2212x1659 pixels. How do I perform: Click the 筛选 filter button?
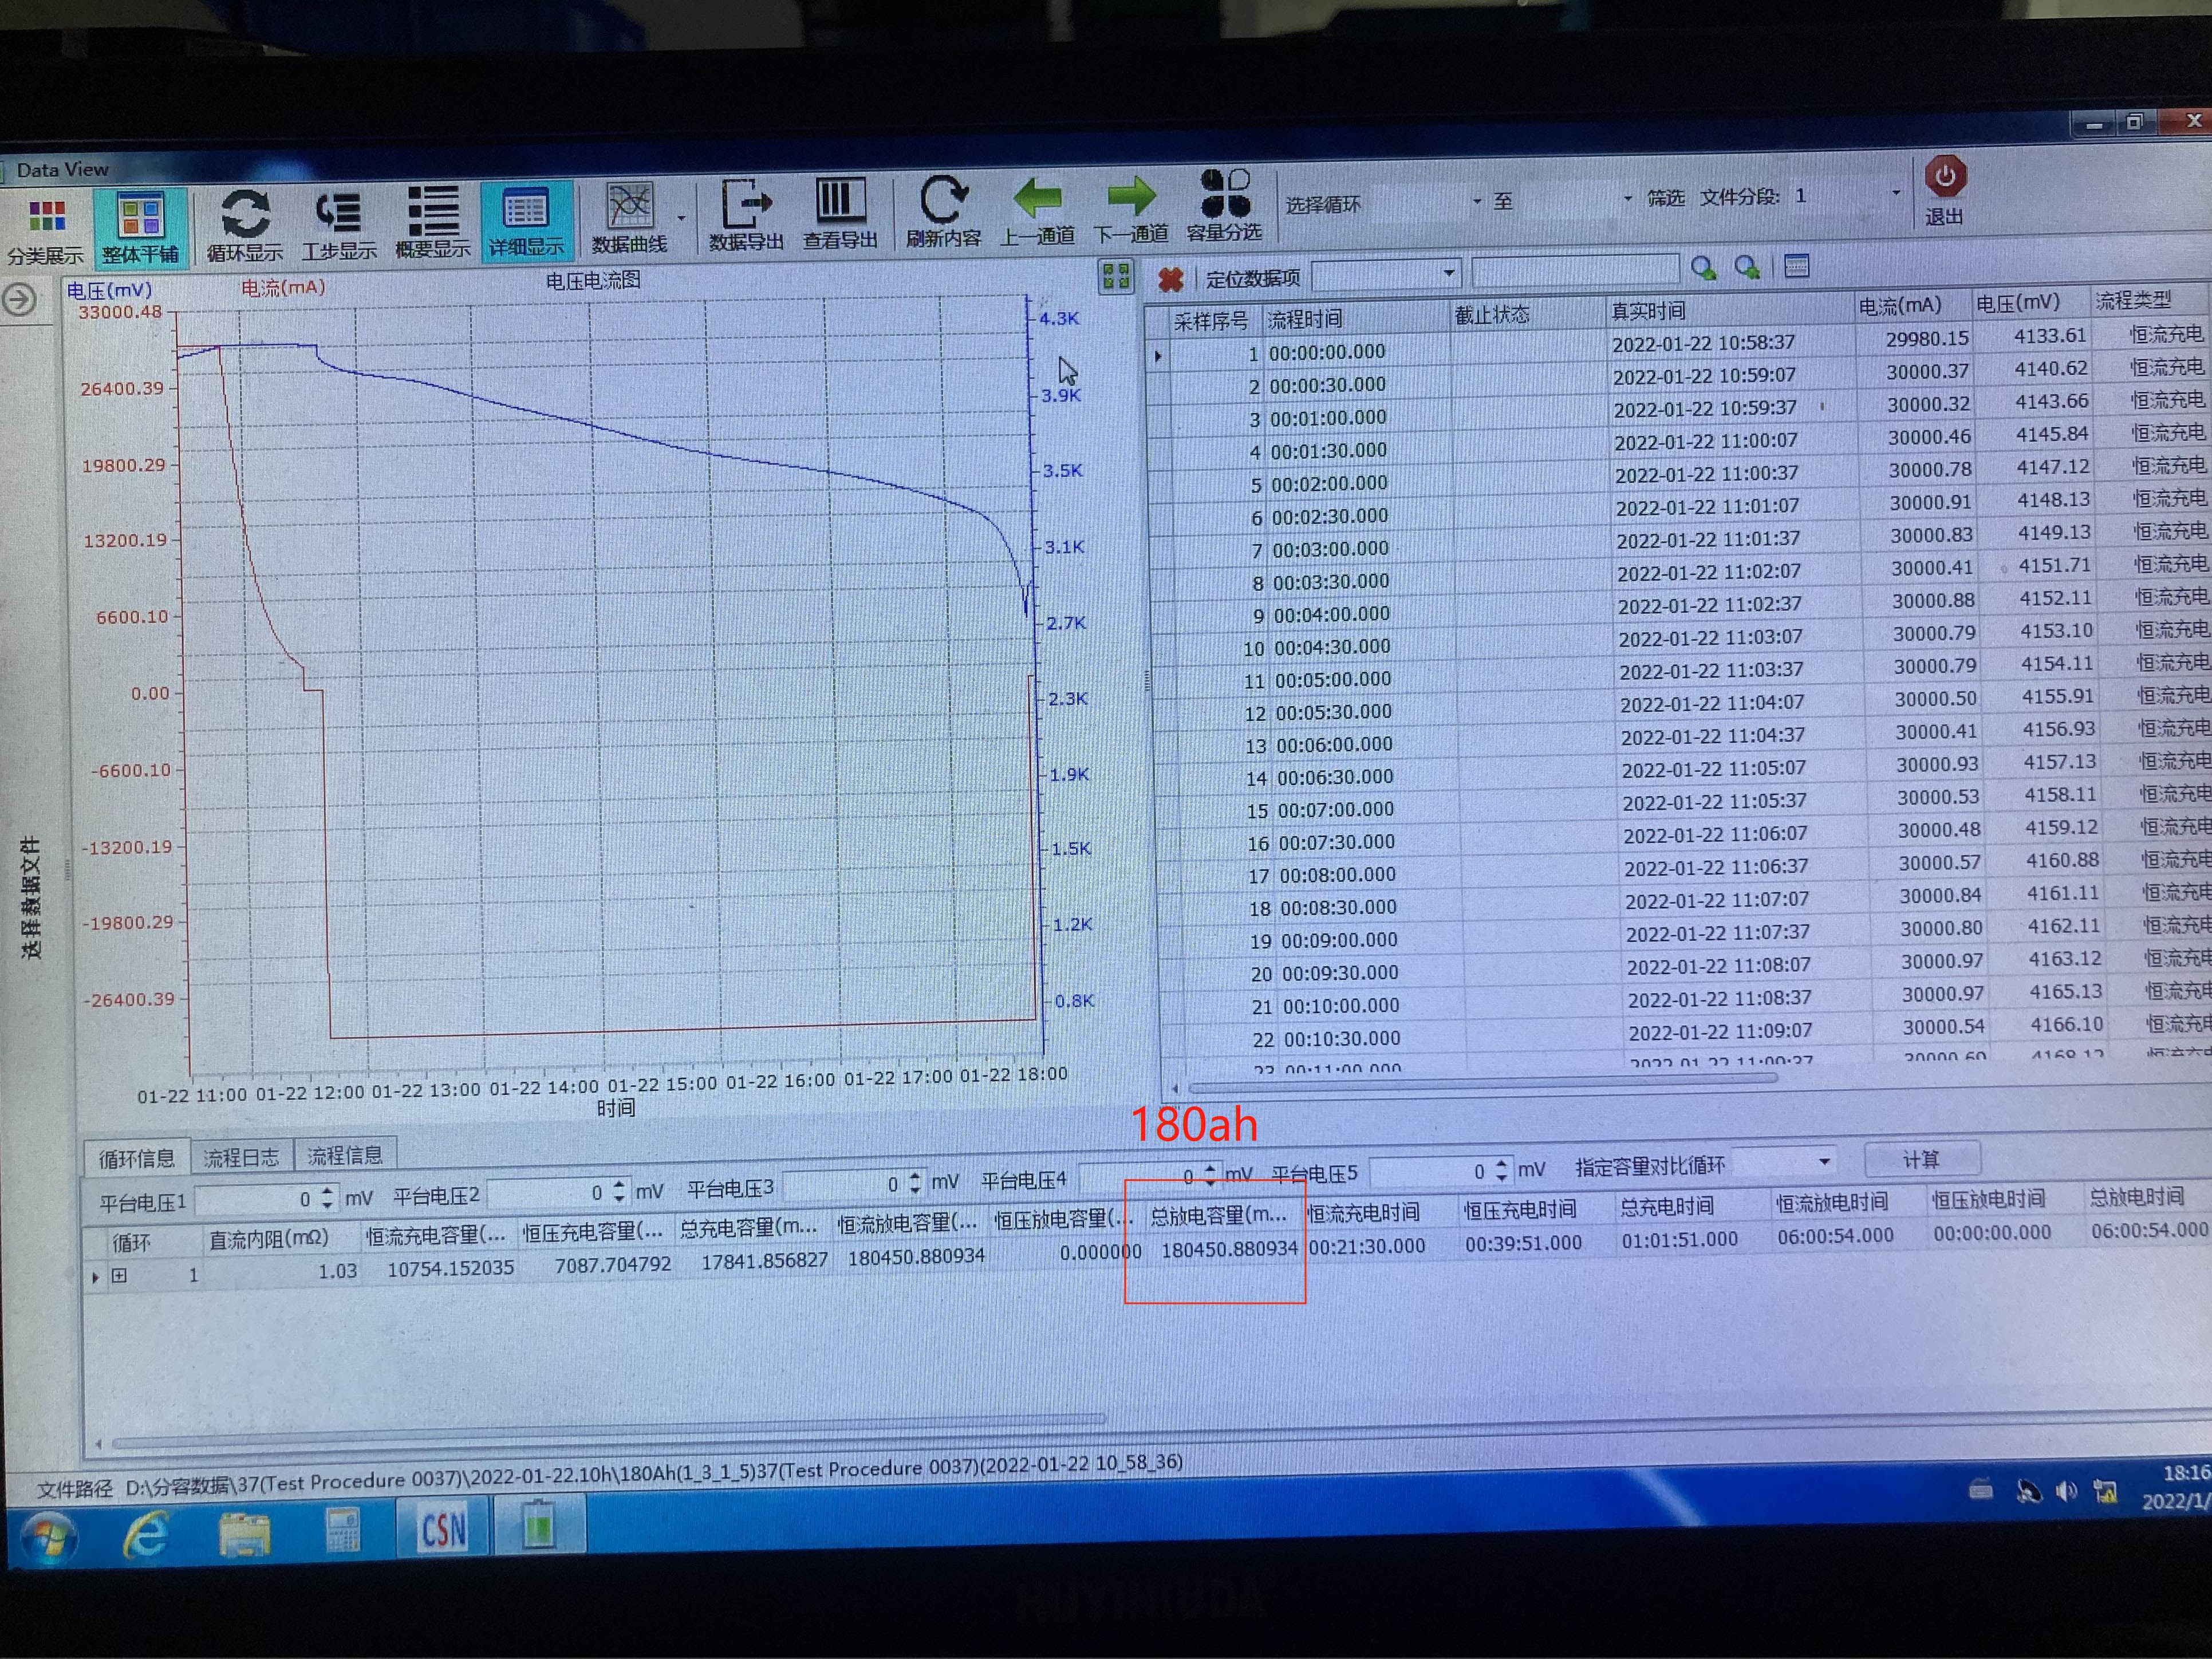(x=1665, y=198)
